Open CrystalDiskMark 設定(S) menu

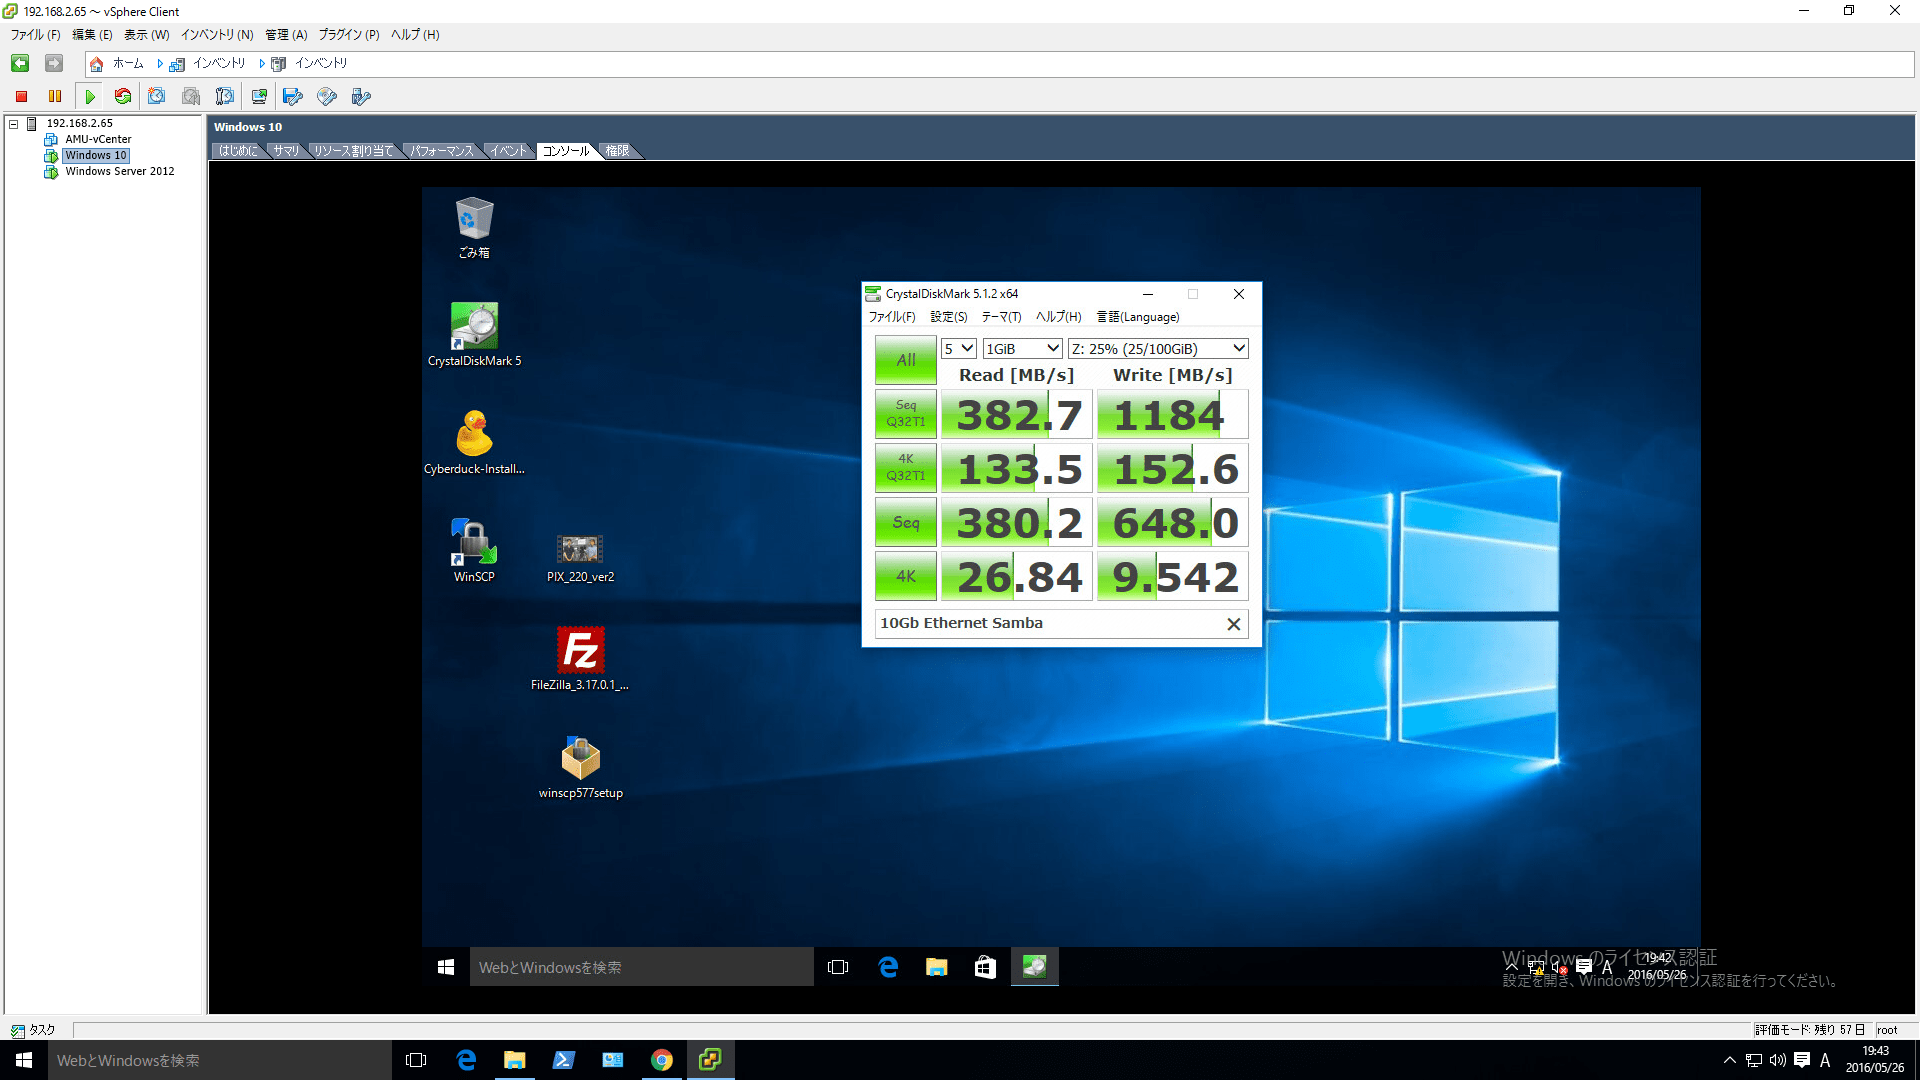point(949,317)
